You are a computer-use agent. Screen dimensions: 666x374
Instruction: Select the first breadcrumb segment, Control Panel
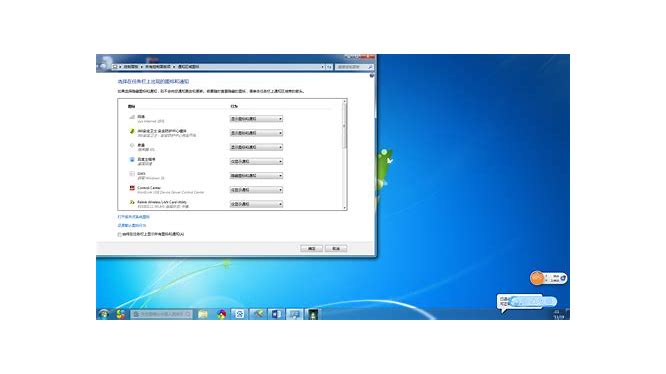coord(131,67)
